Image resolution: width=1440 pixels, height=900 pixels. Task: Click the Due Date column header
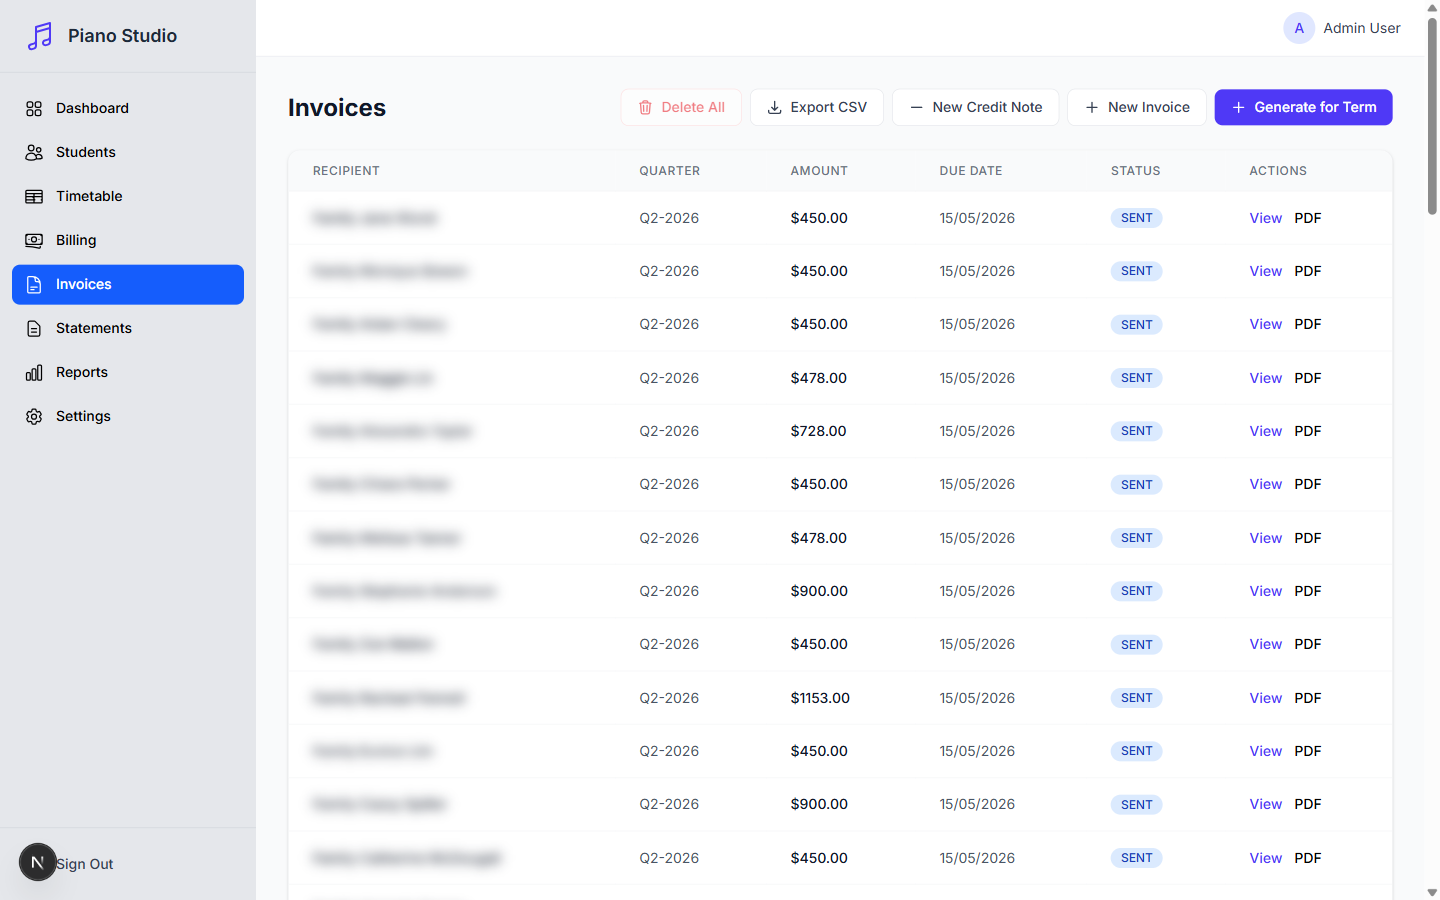coord(971,171)
